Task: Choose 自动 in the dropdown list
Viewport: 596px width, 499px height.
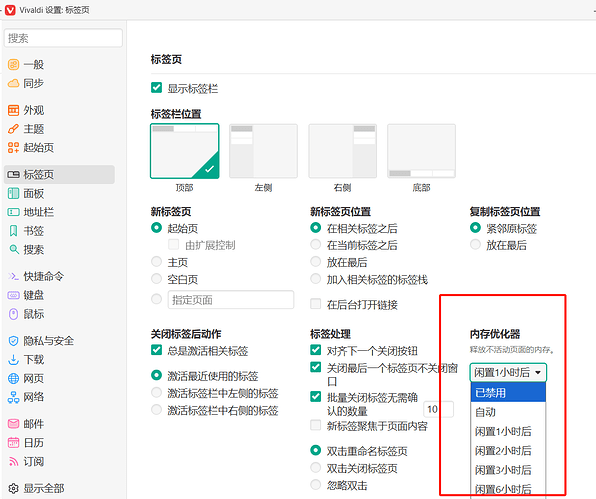Action: (508, 412)
